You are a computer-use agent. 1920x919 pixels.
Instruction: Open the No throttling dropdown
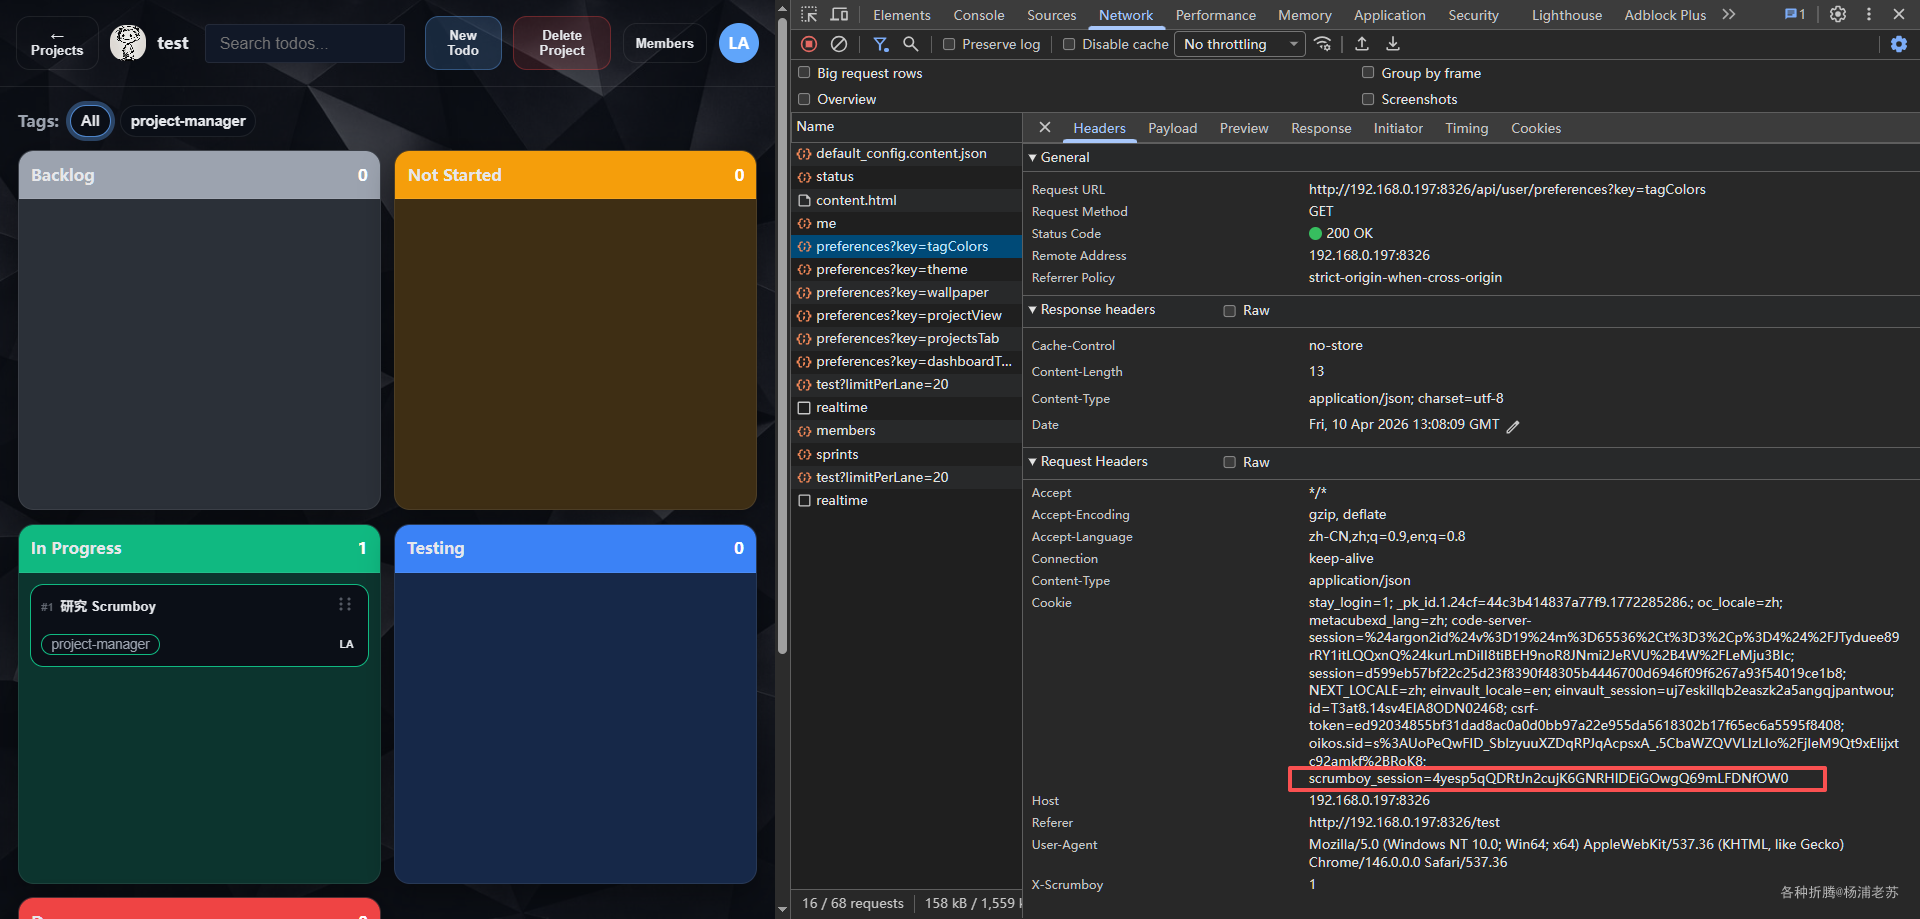[x=1240, y=44]
